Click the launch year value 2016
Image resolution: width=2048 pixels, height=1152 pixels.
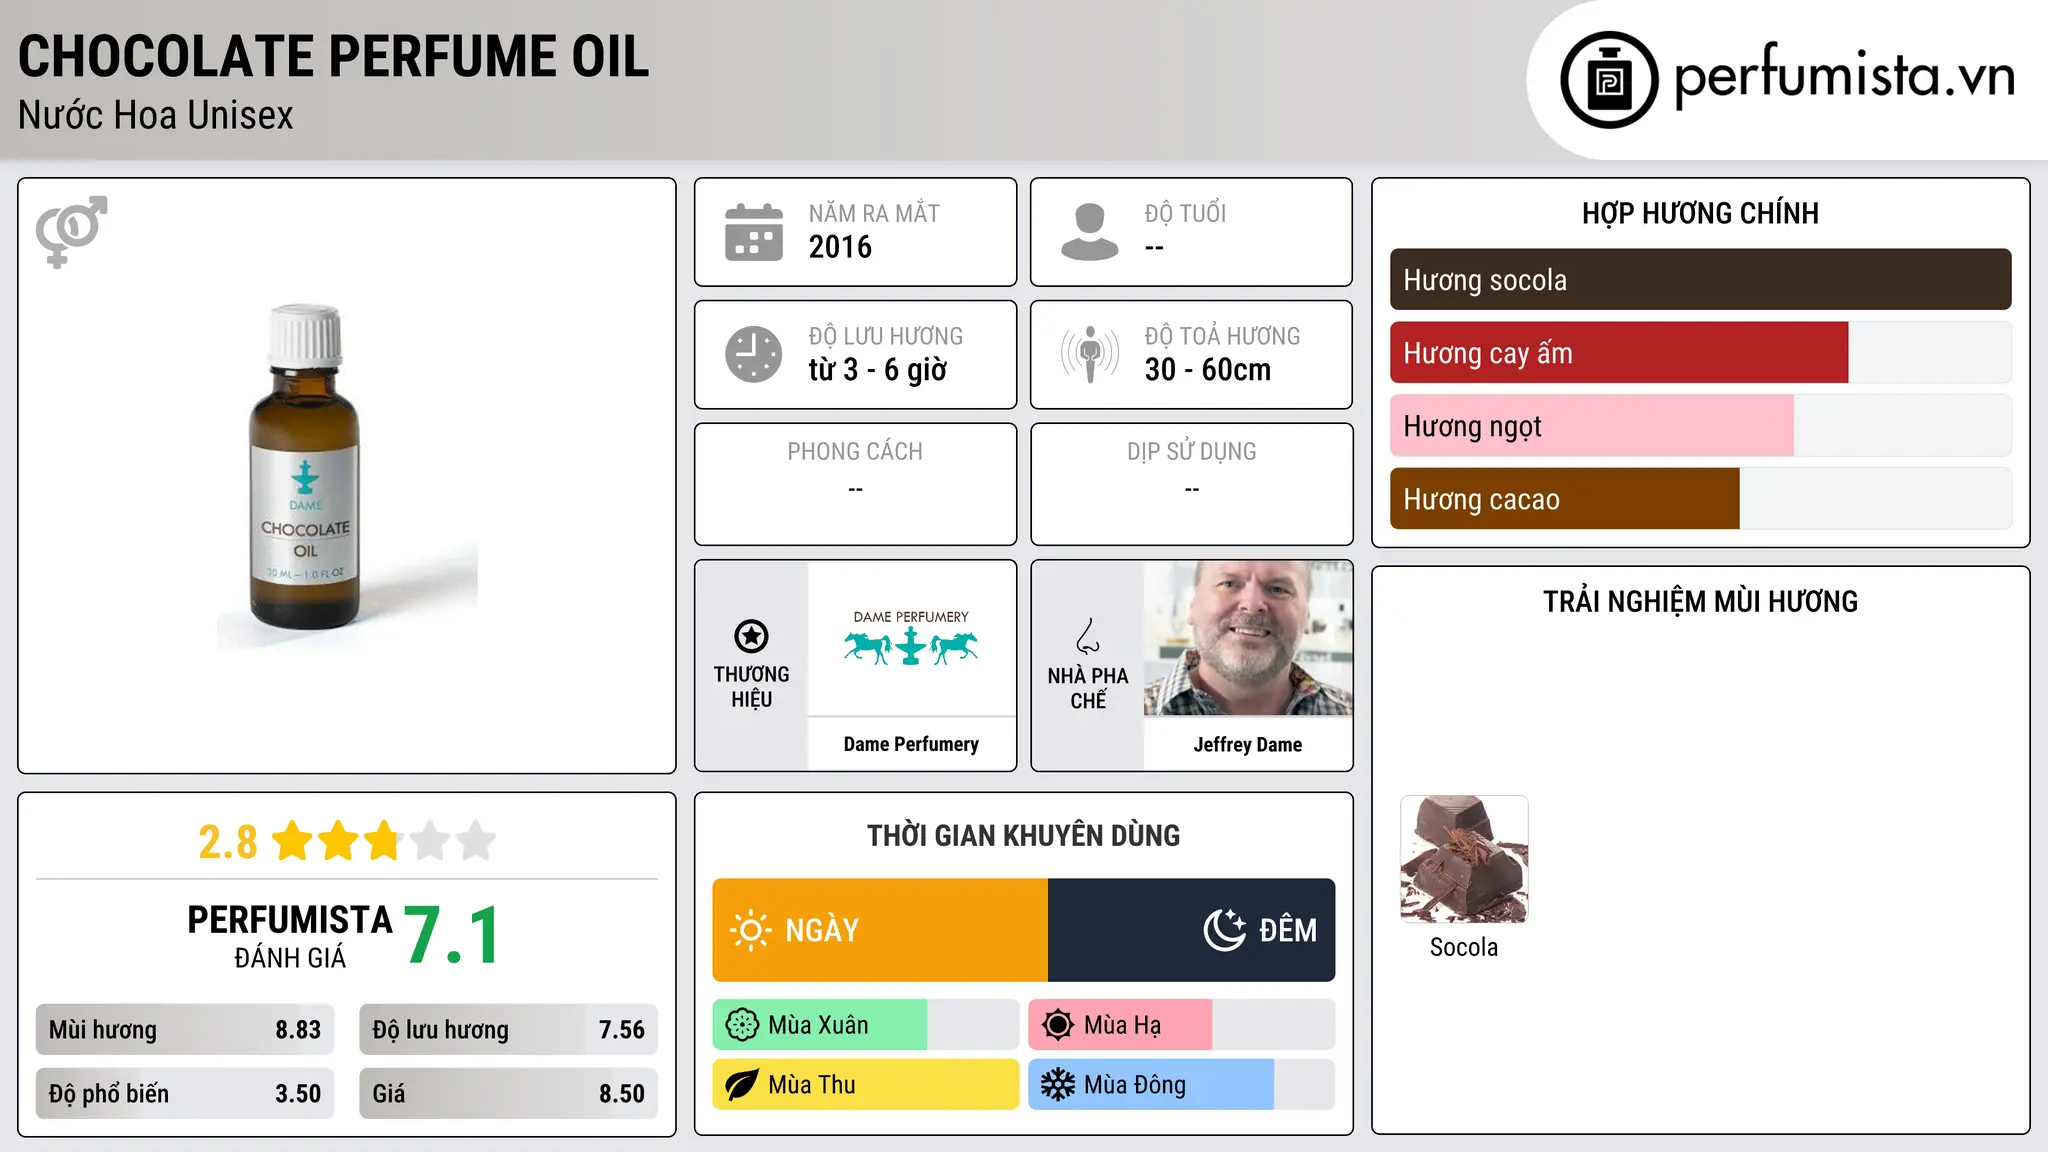(x=840, y=247)
